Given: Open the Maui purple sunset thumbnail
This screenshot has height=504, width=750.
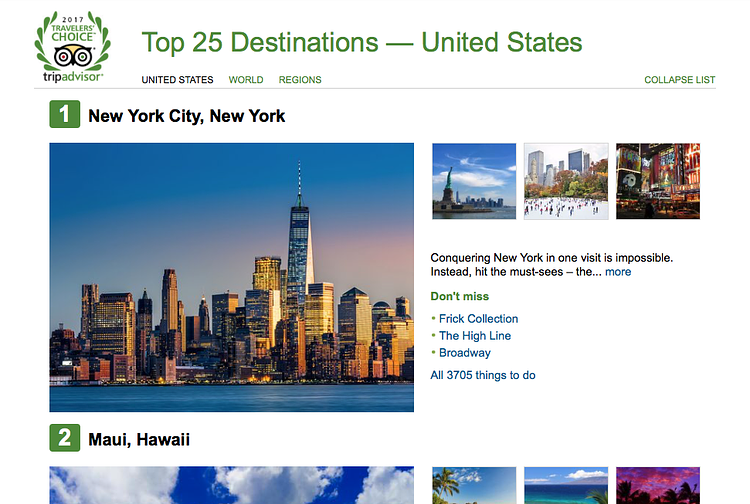Looking at the screenshot, I should click(658, 485).
